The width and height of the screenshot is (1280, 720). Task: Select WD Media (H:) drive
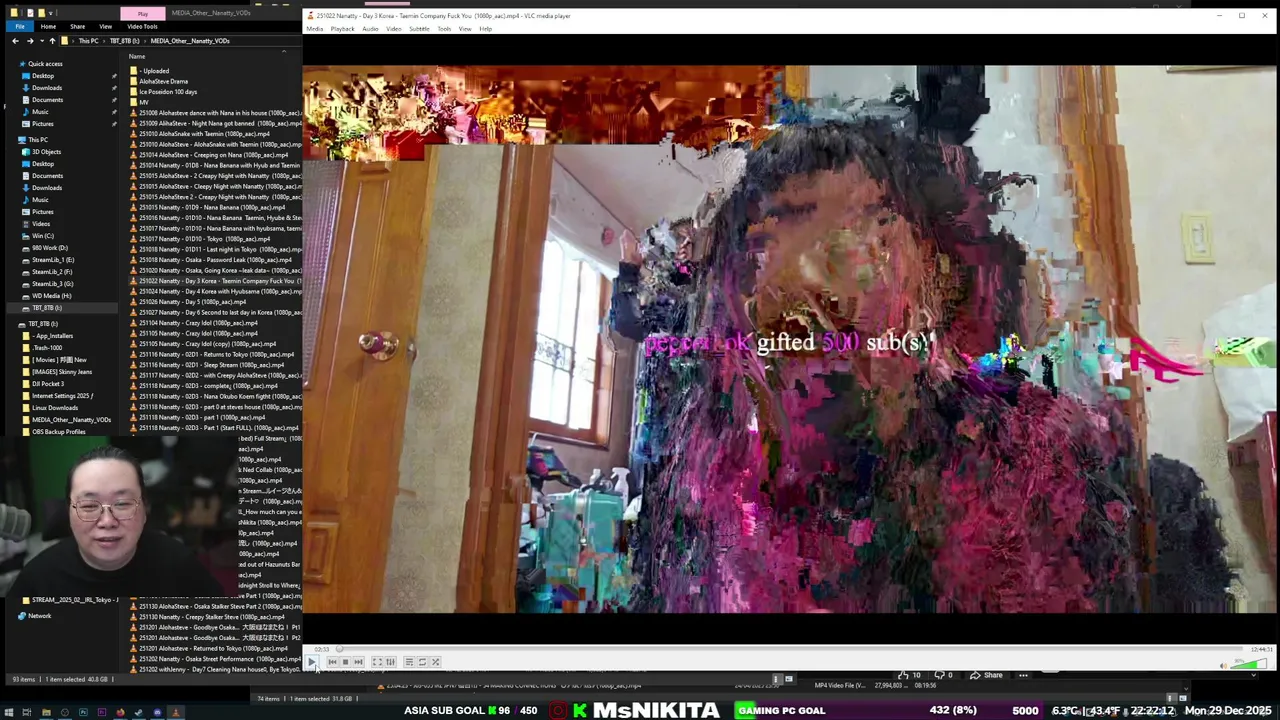point(51,296)
